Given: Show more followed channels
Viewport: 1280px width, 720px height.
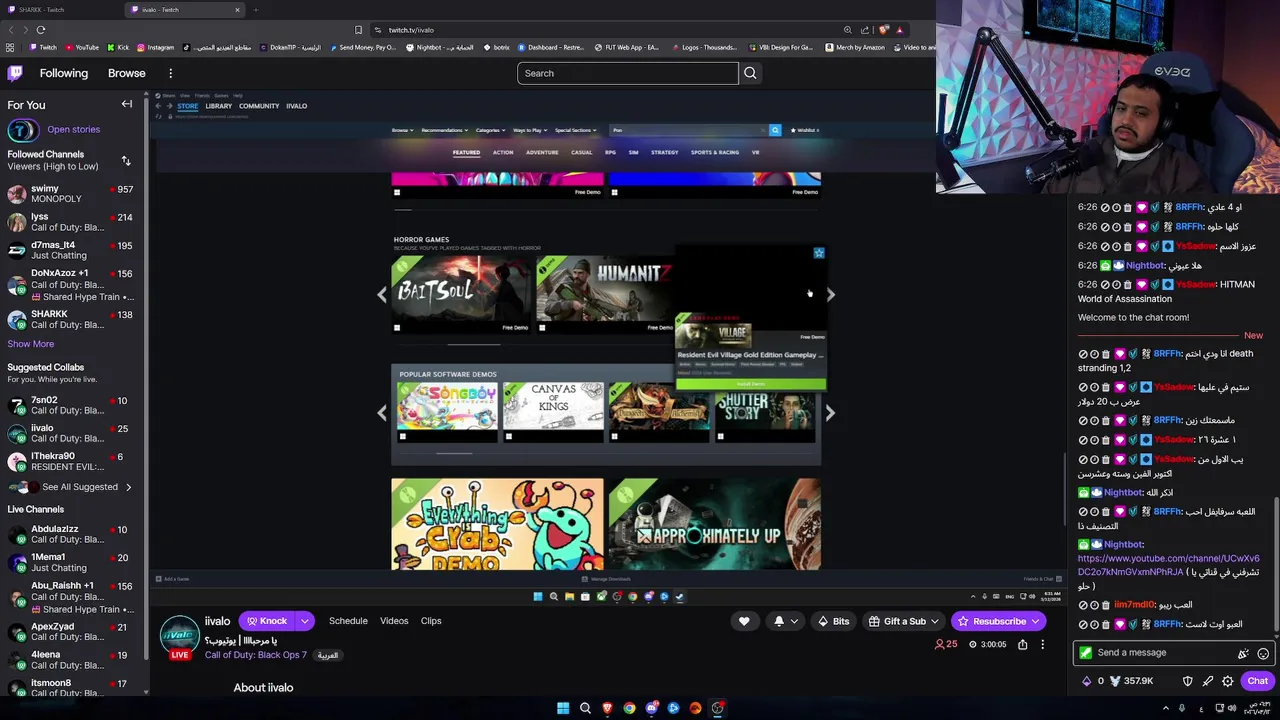Looking at the screenshot, I should tap(31, 344).
